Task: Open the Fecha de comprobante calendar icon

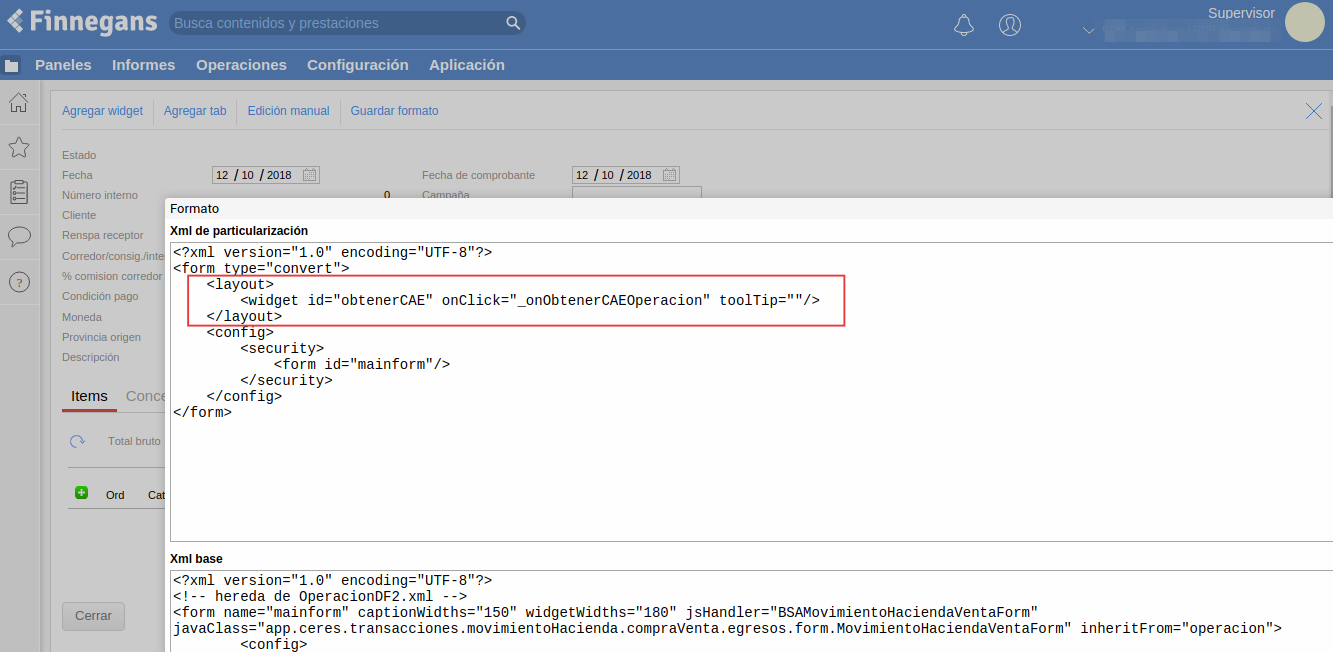Action: (x=670, y=175)
